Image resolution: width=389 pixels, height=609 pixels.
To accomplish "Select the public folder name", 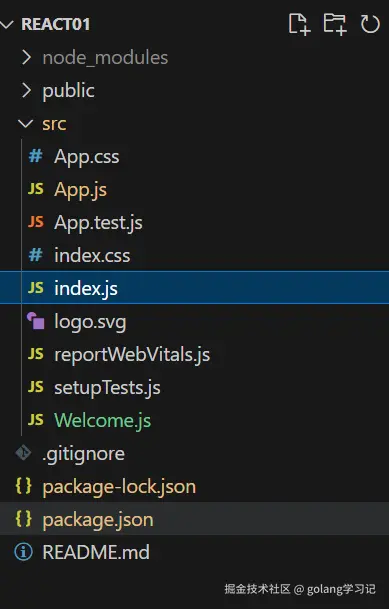I will [68, 91].
